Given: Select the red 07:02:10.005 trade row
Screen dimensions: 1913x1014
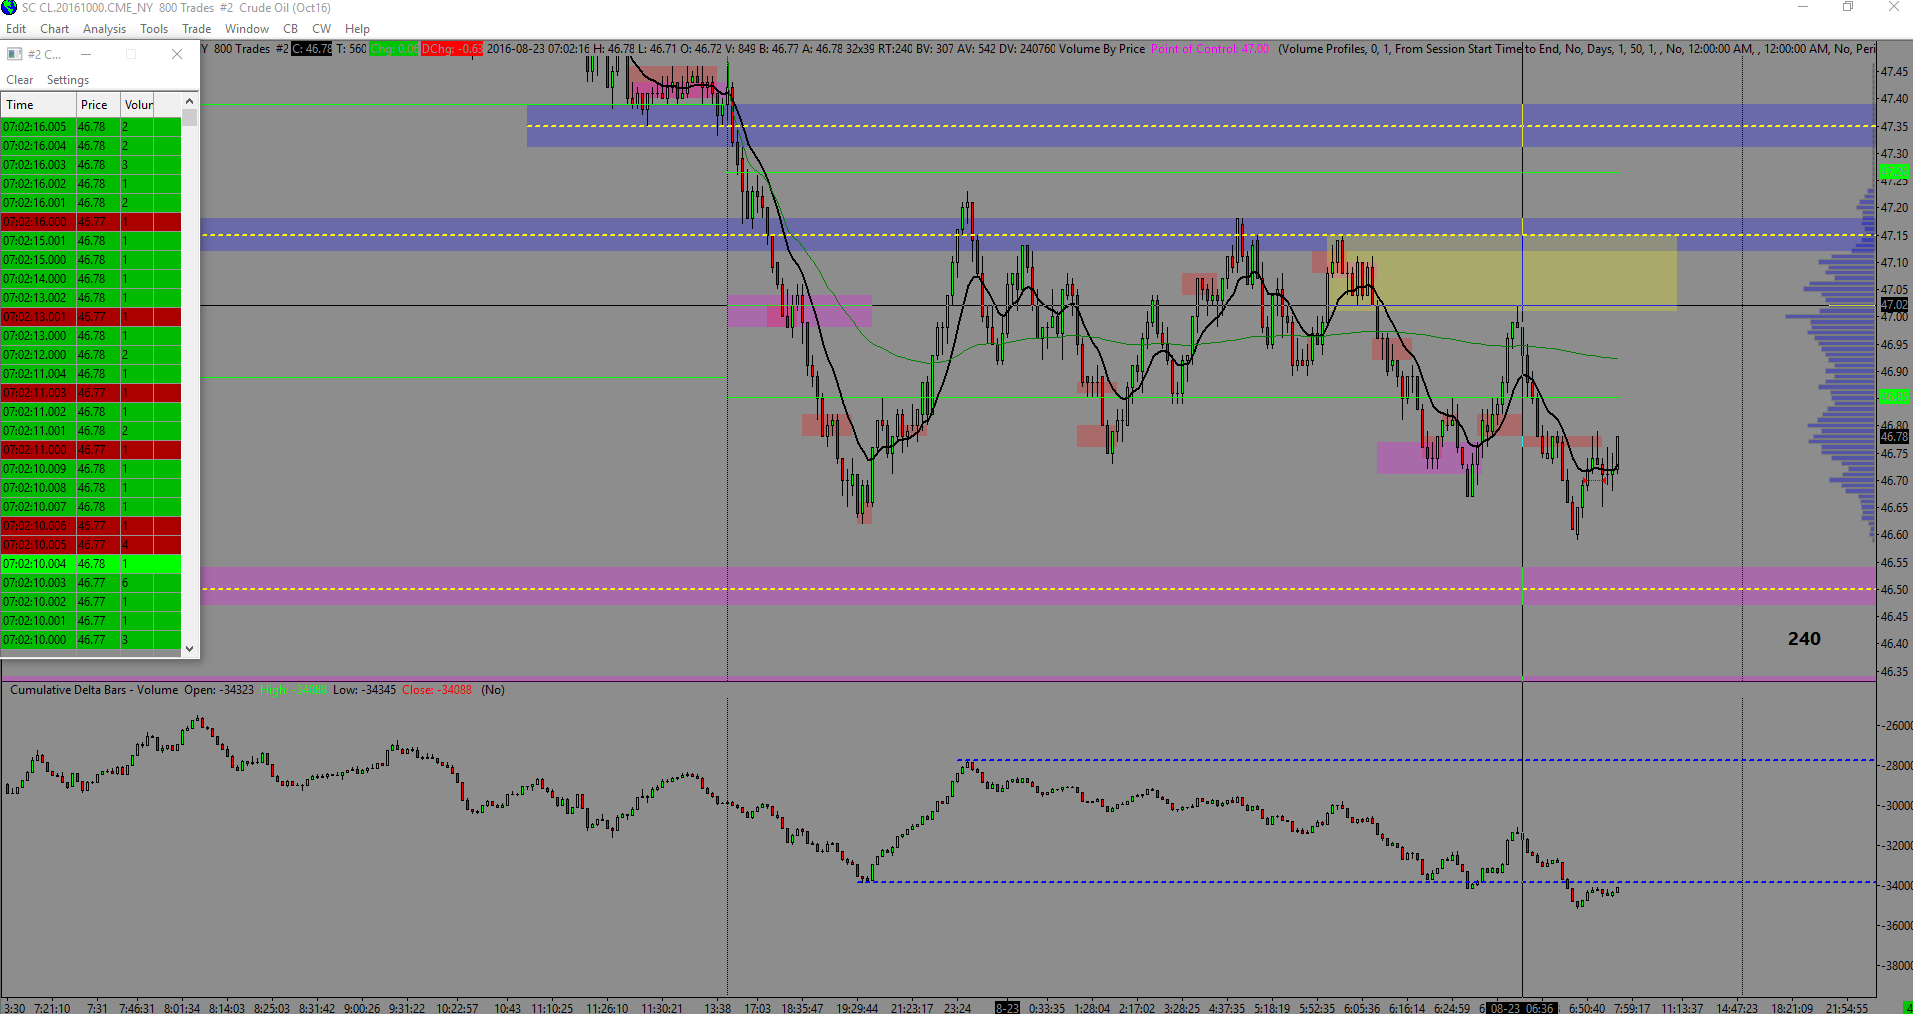Looking at the screenshot, I should click(91, 545).
